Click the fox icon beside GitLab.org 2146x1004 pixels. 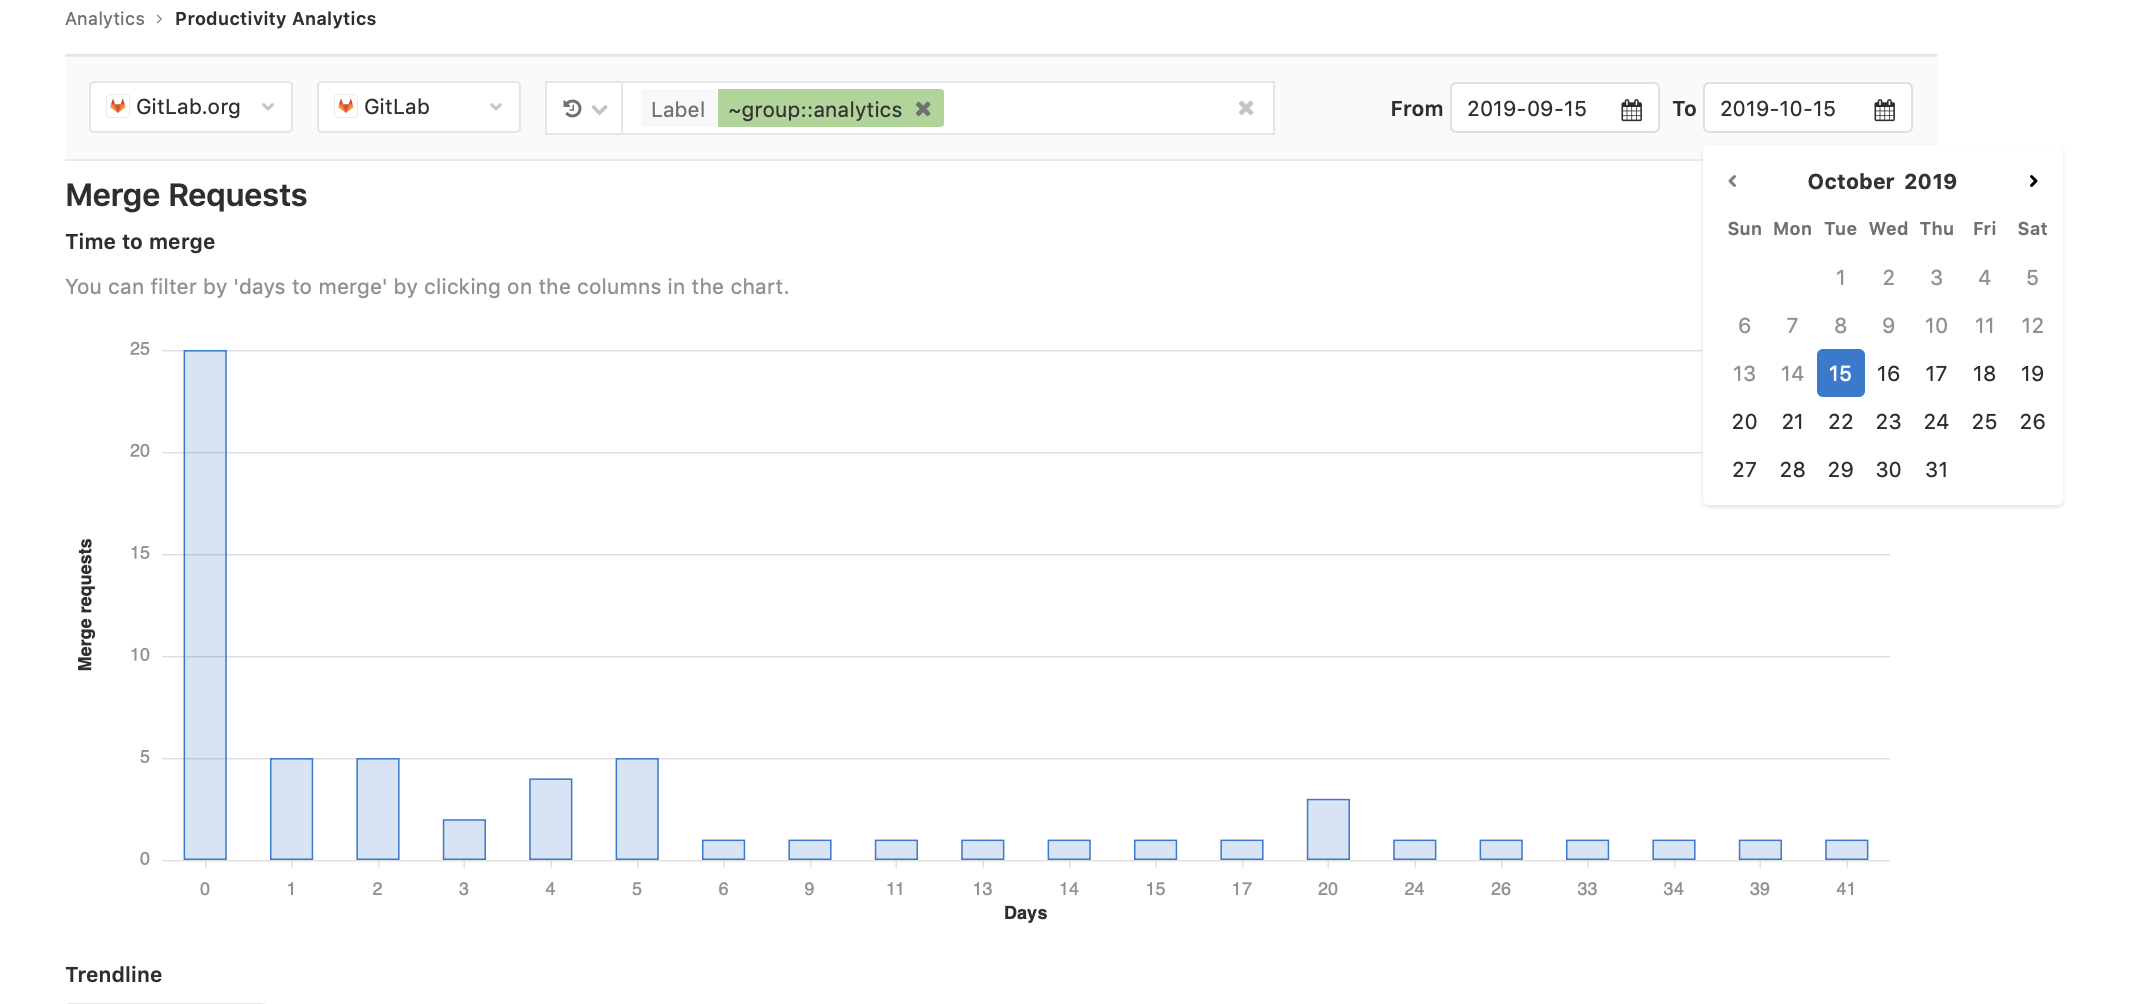pos(118,106)
